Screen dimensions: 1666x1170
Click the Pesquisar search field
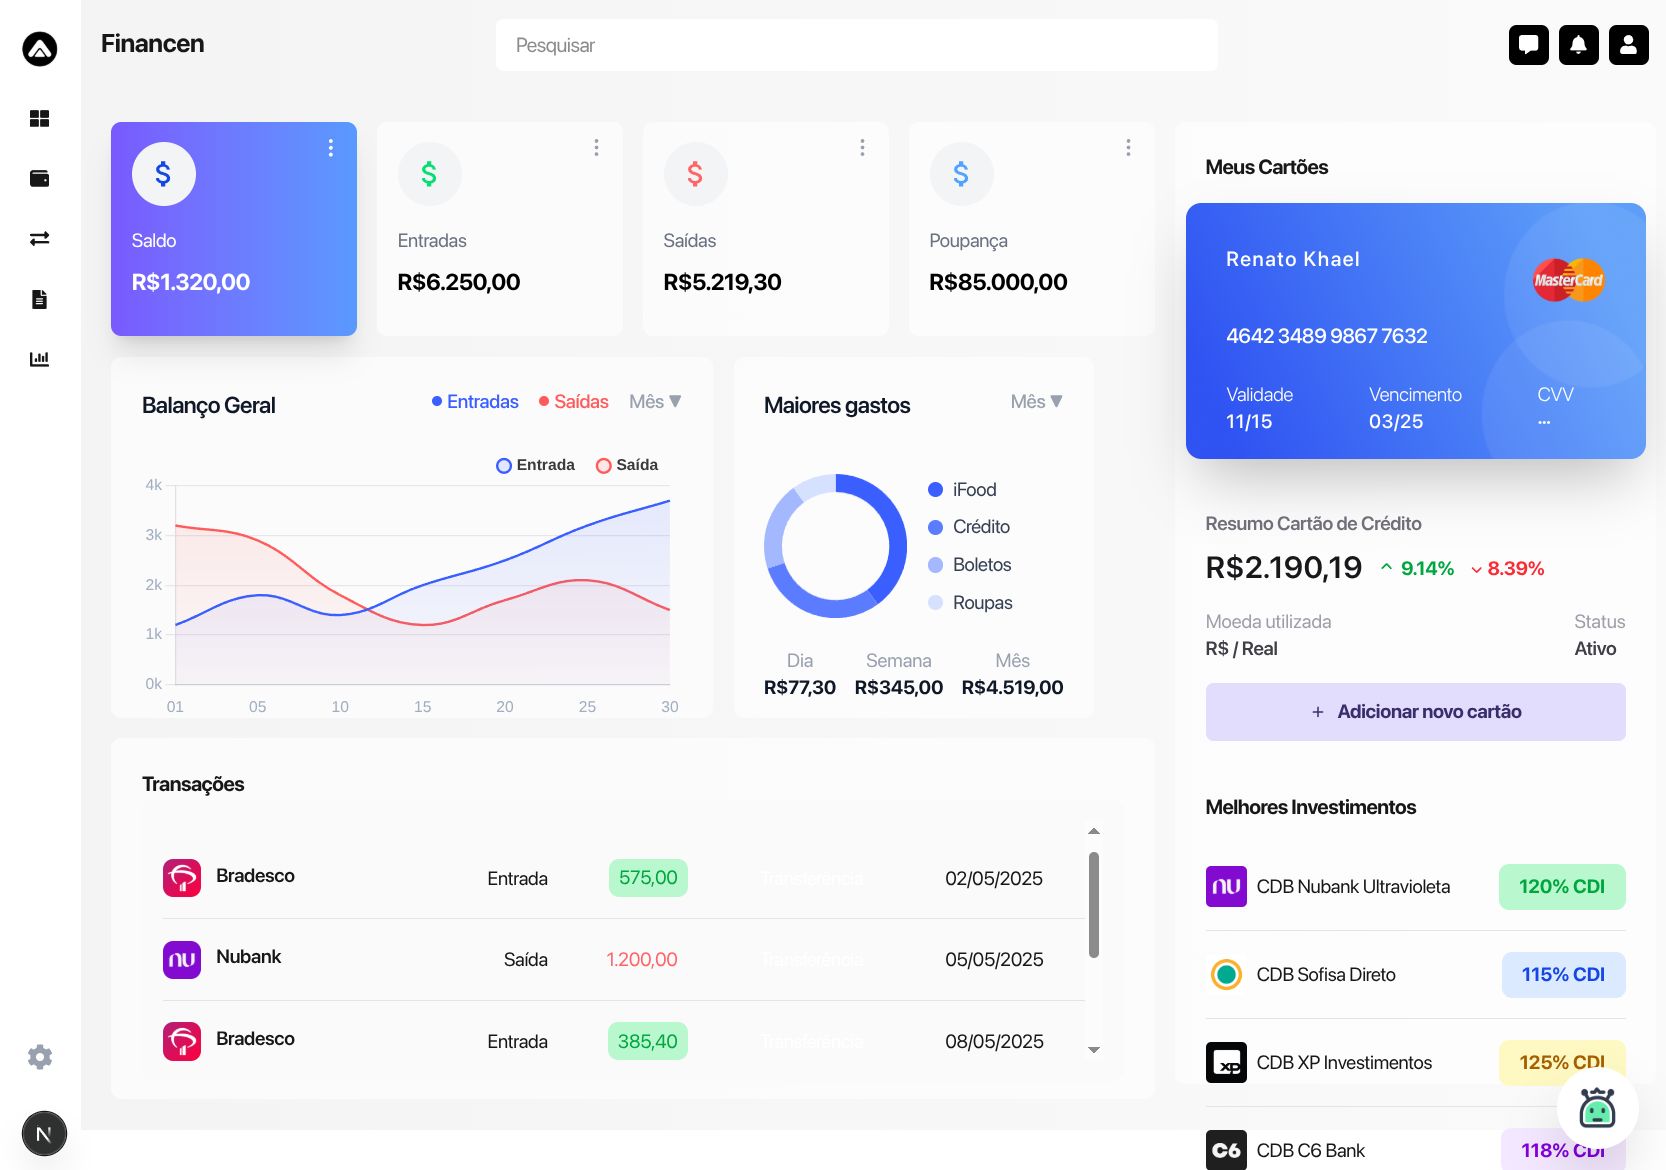tap(856, 45)
